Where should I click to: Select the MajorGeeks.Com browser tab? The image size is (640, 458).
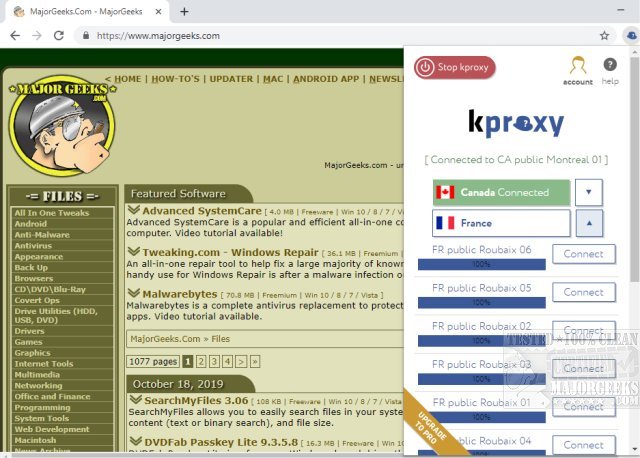tap(86, 11)
